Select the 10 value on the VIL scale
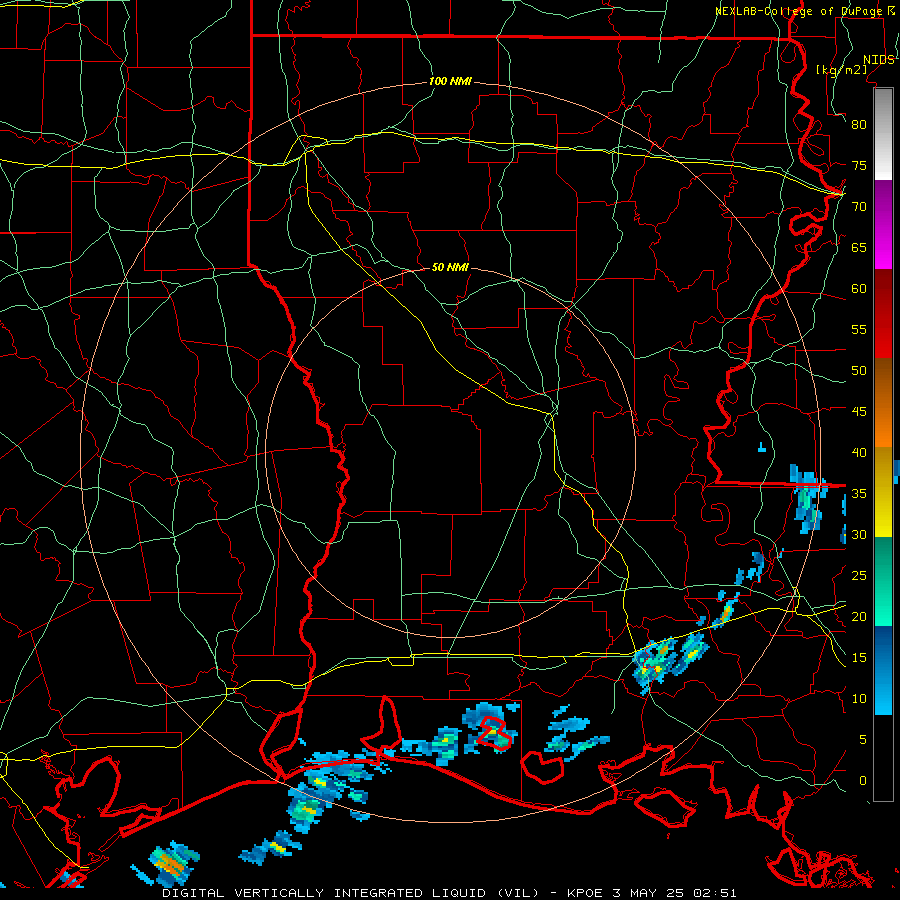 (859, 699)
